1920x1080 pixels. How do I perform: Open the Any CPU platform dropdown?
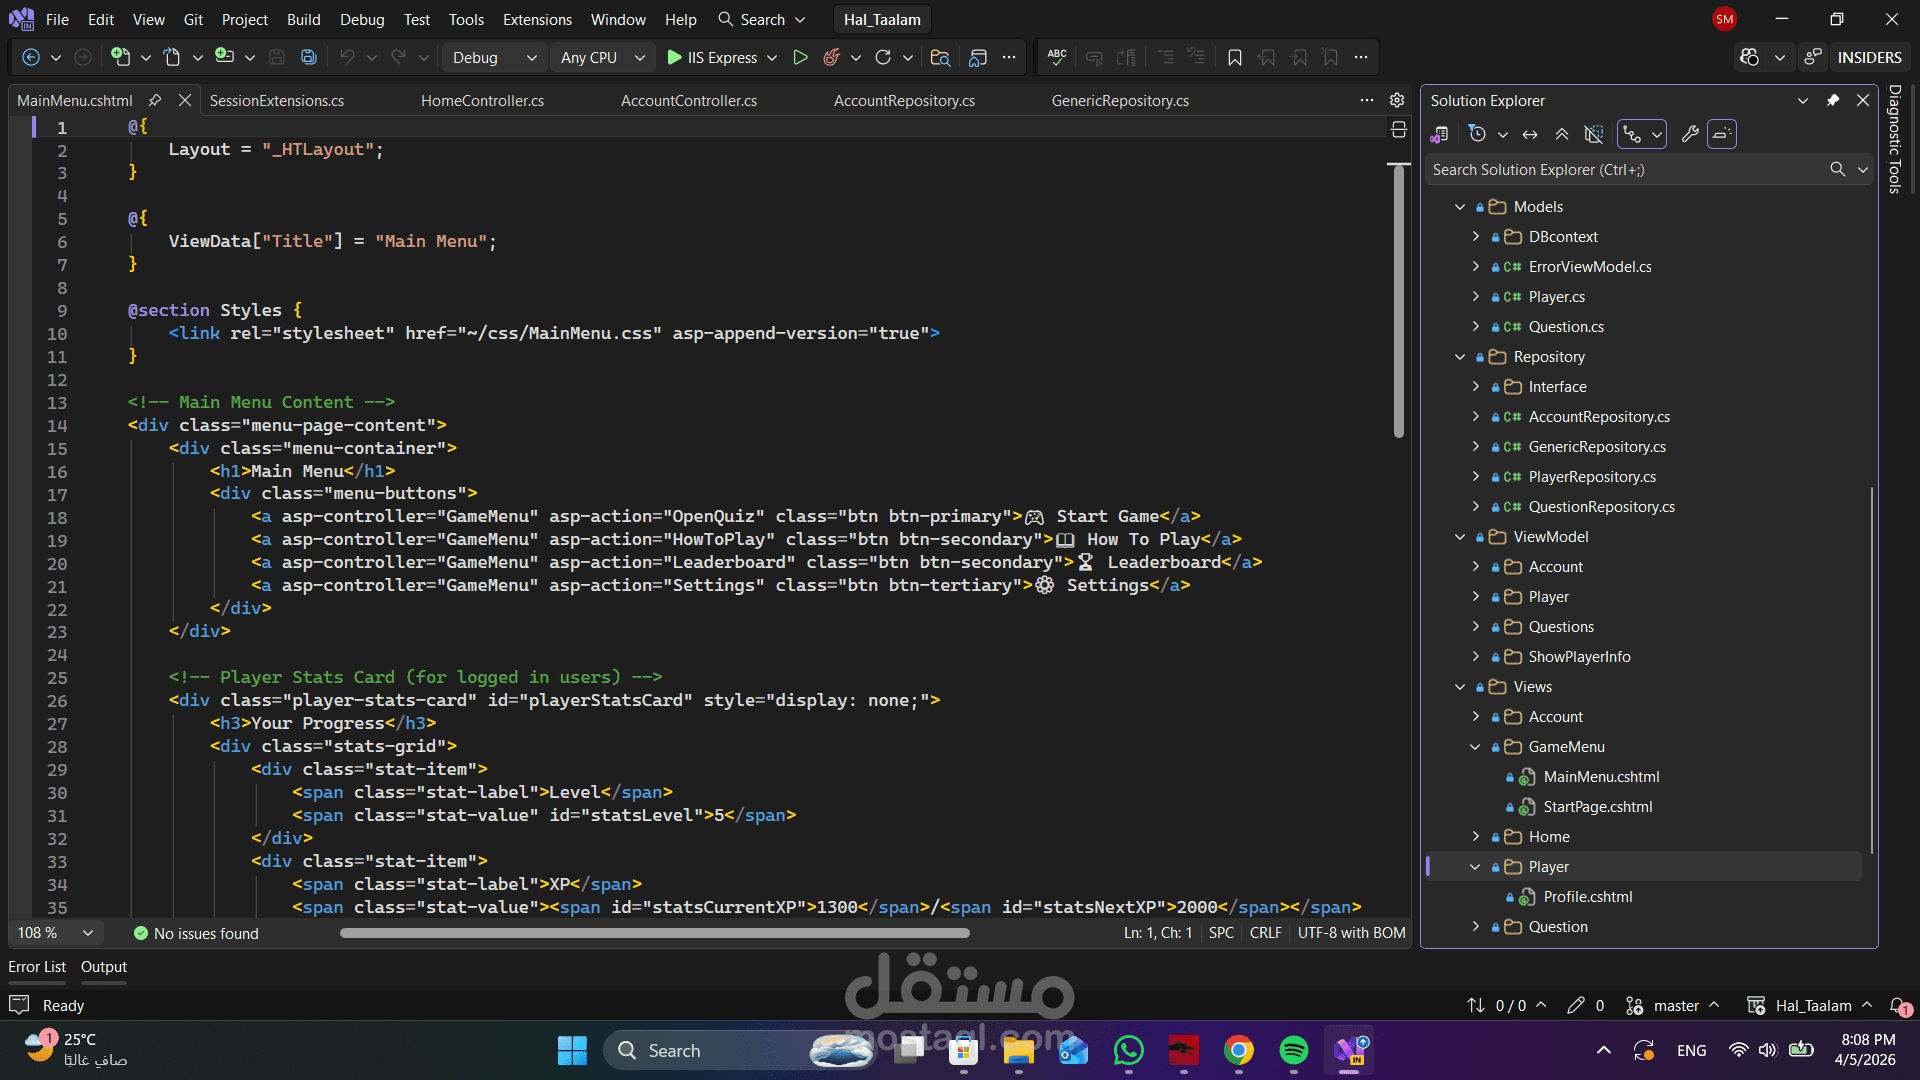point(602,58)
